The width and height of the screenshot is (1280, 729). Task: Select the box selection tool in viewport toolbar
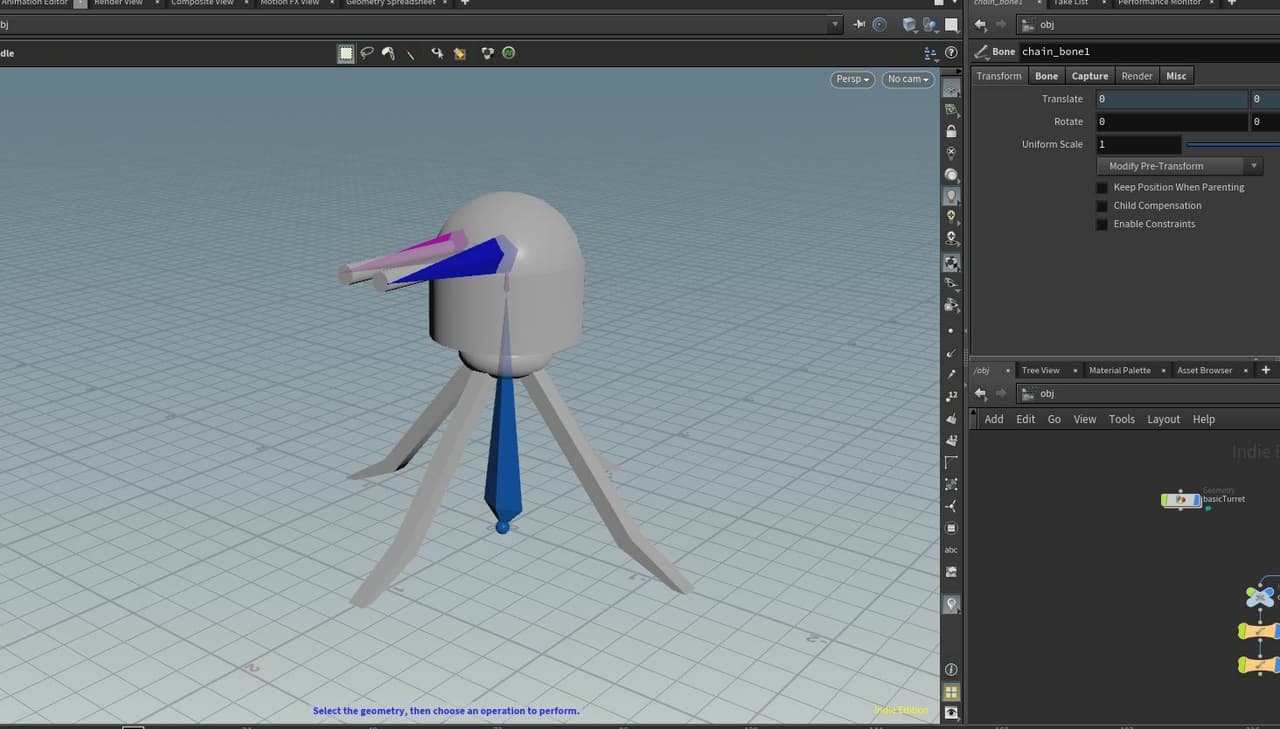[x=346, y=53]
